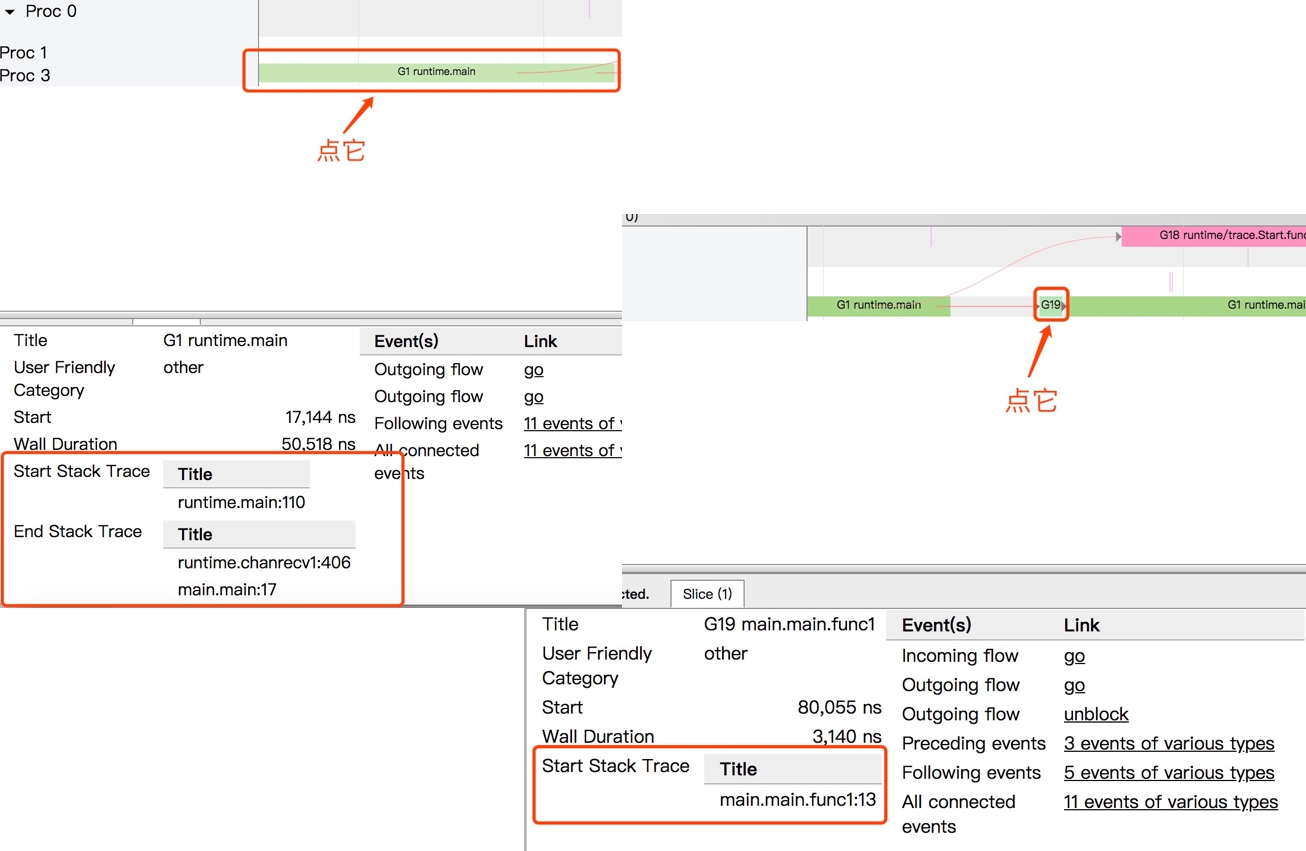Click the 'go' link directly above 'unblock'
The height and width of the screenshot is (851, 1306).
[1074, 685]
